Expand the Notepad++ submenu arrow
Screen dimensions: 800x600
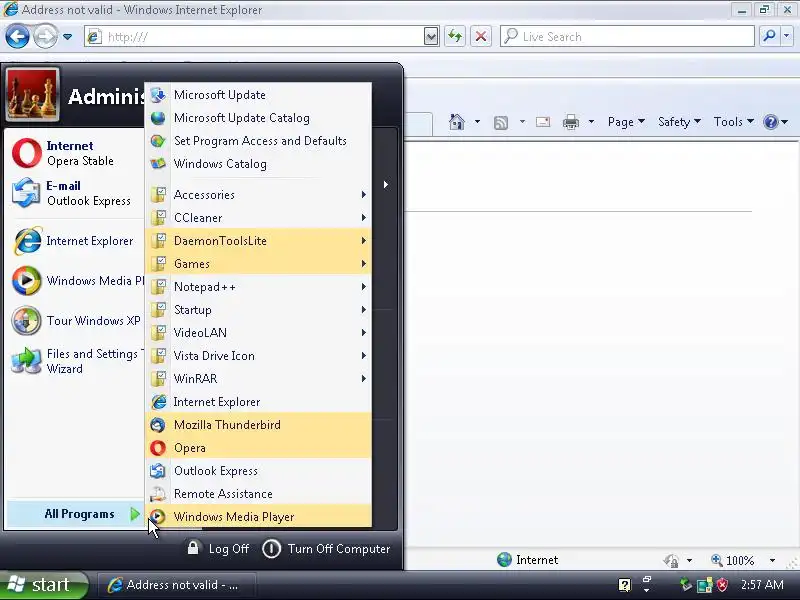(x=364, y=287)
